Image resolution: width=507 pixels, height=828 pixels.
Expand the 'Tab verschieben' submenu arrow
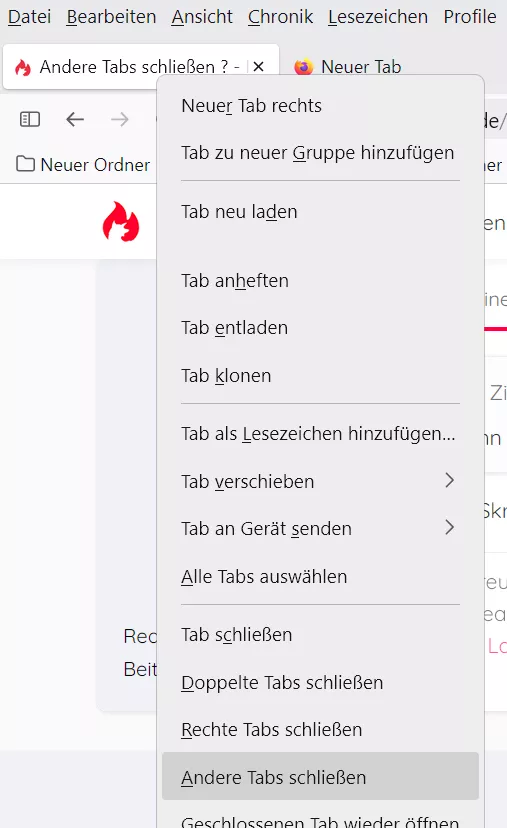click(449, 480)
